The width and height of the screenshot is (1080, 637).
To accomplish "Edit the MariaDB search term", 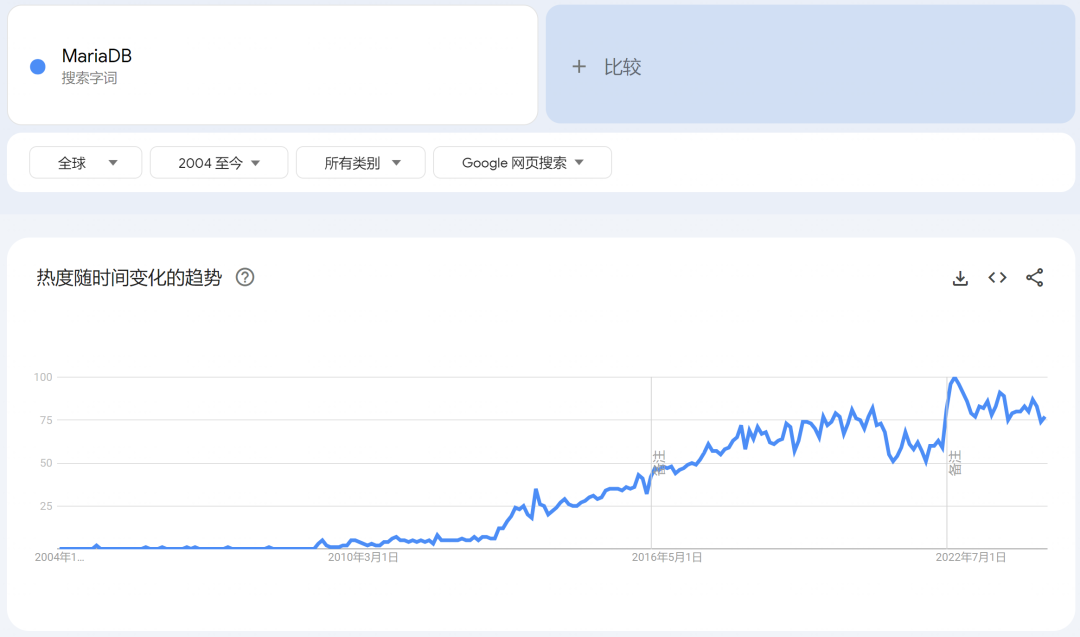I will coord(96,56).
